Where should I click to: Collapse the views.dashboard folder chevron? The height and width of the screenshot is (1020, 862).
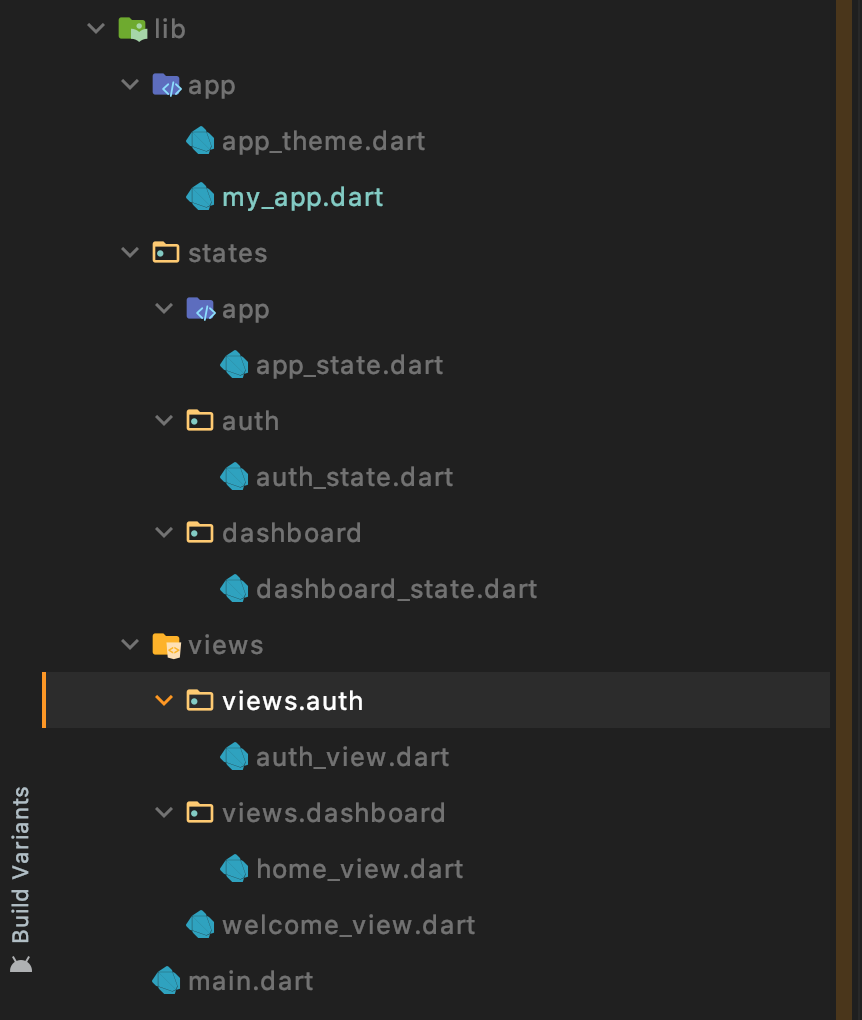[164, 813]
